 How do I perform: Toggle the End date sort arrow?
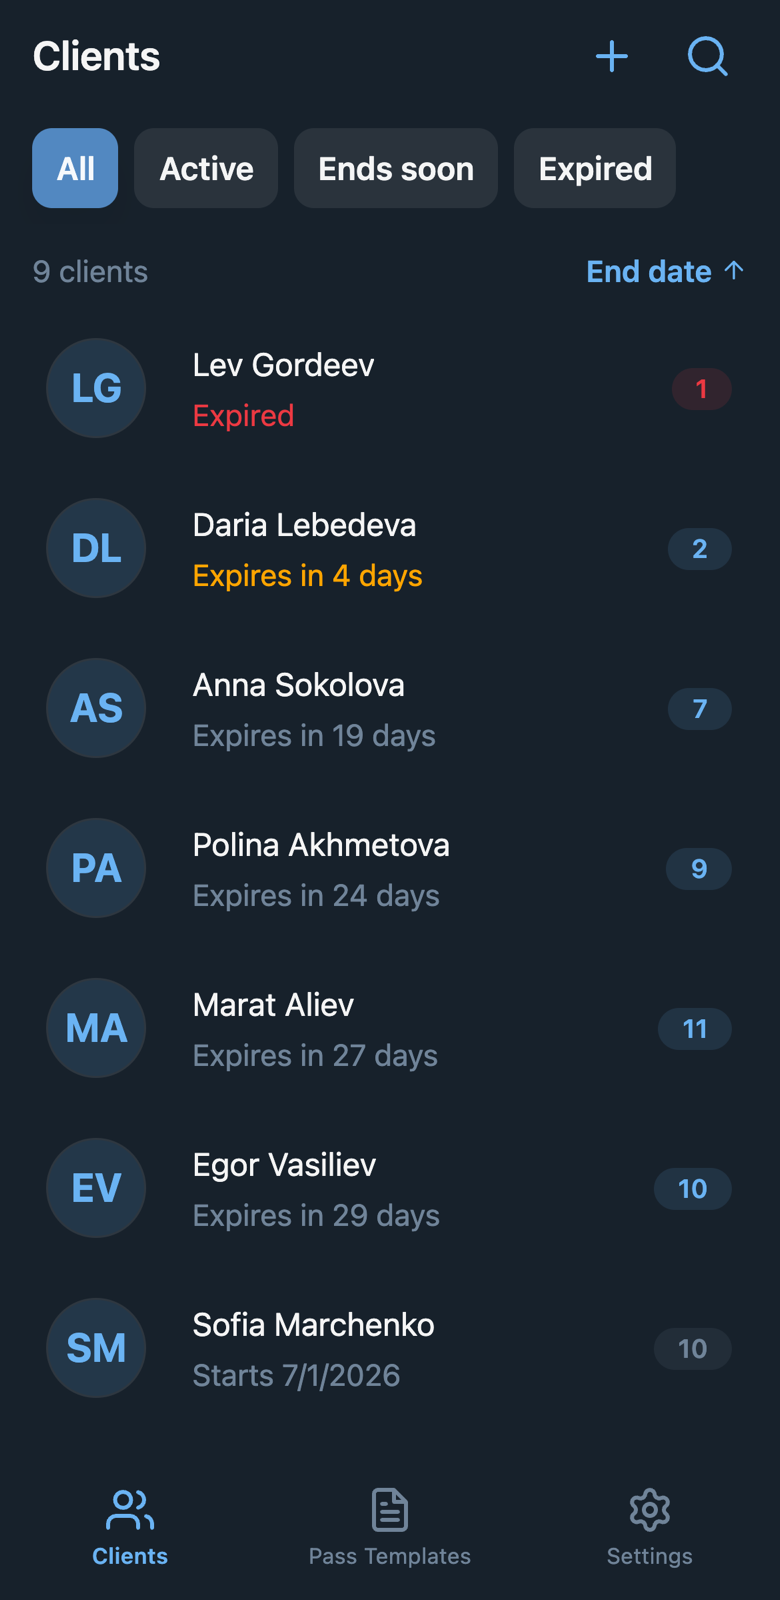click(734, 271)
